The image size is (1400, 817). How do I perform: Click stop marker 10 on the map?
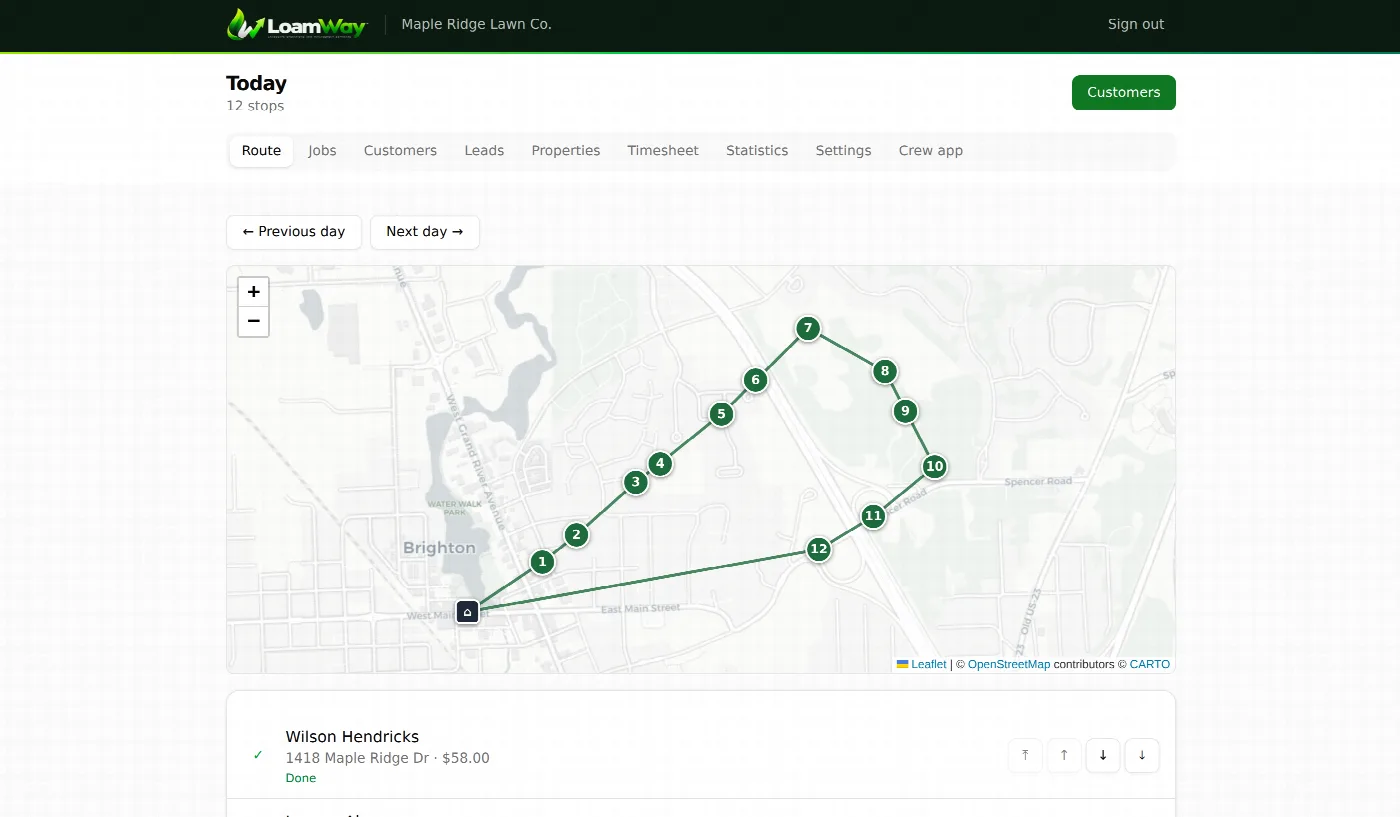click(934, 466)
